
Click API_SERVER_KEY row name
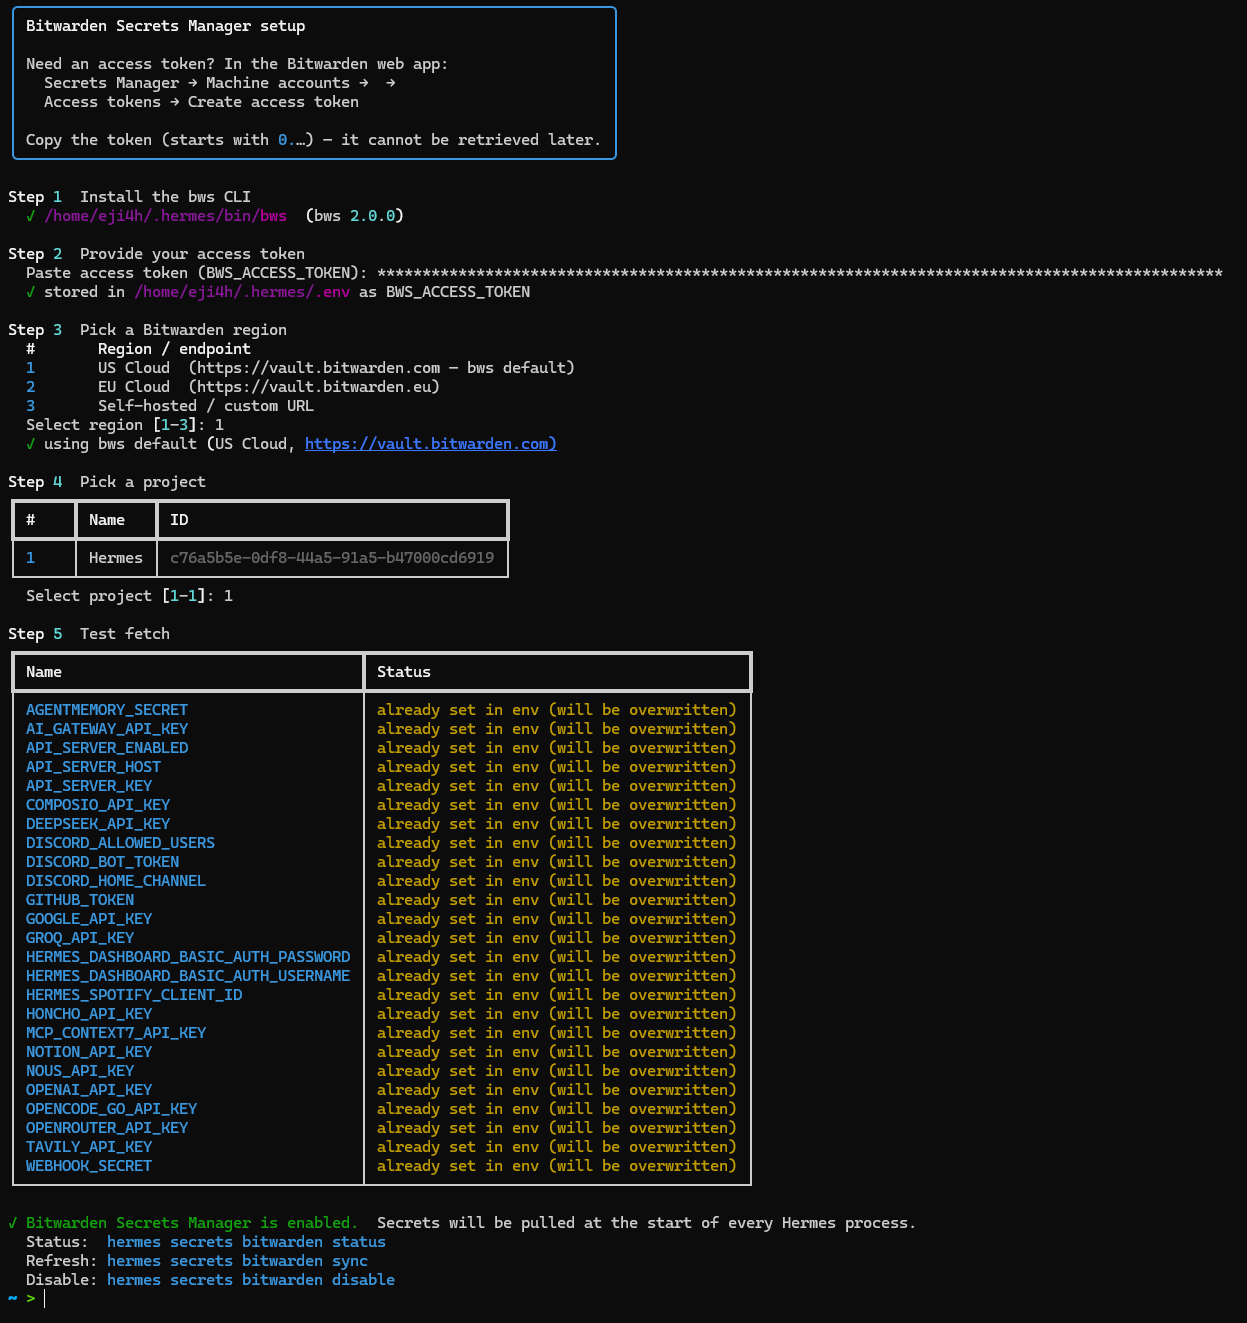point(89,786)
